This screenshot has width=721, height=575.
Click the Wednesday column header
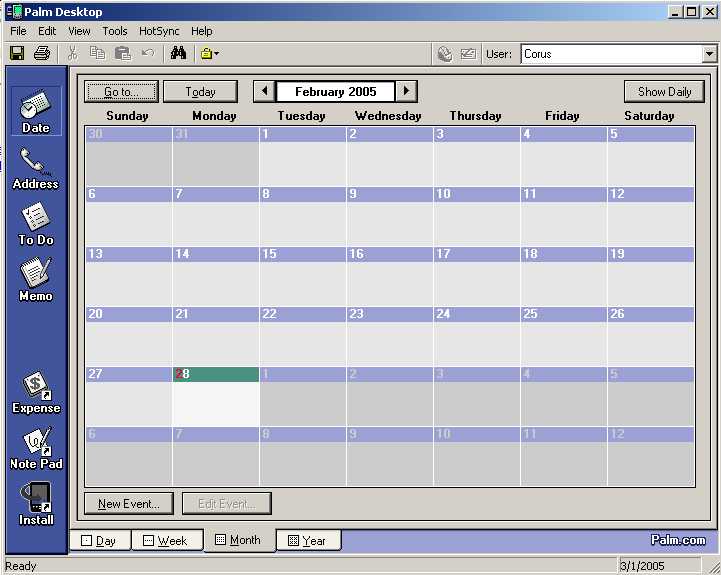388,116
